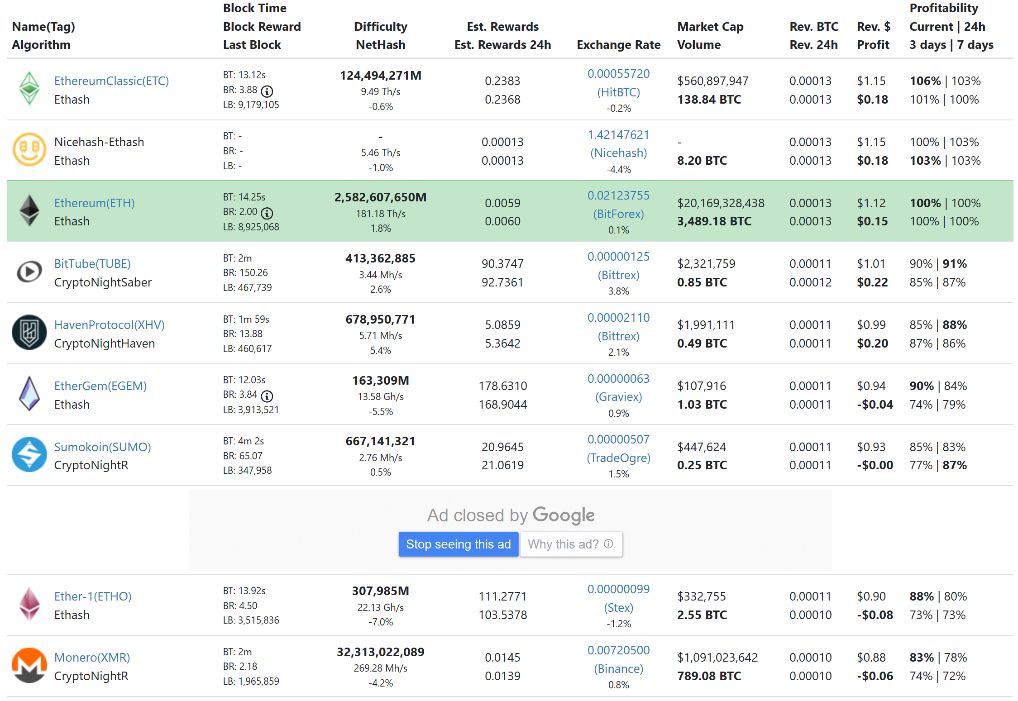Screen dimensions: 1018x701
Task: Open the BitTube(TUBE) coin link
Action: [x=92, y=264]
